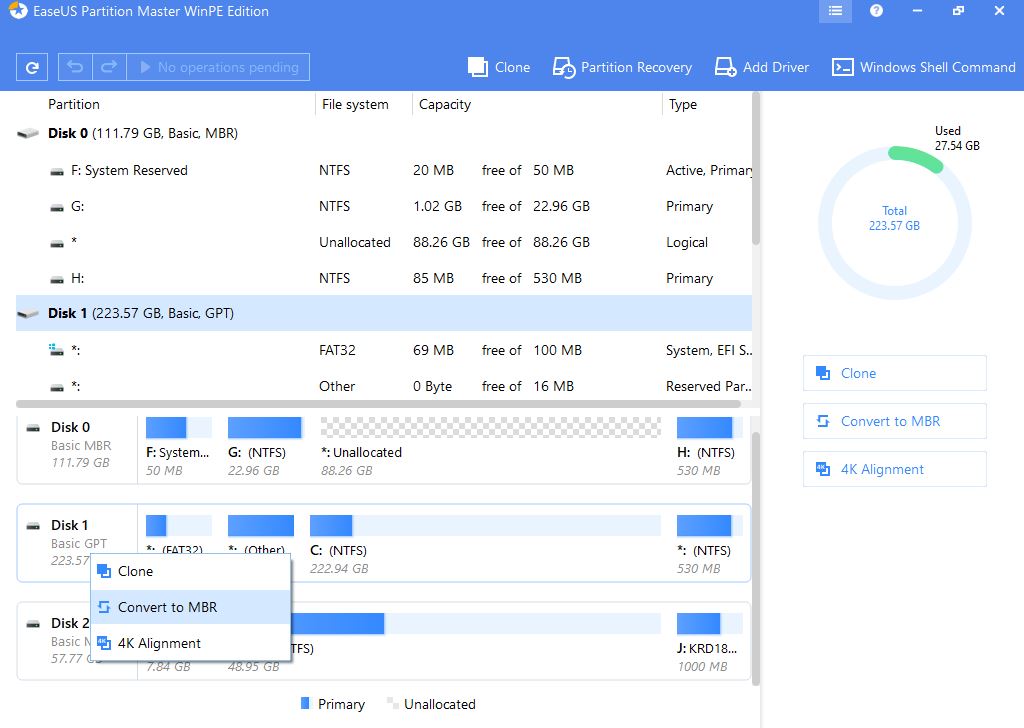
Task: Open Partition Recovery from toolbar
Action: 622,67
